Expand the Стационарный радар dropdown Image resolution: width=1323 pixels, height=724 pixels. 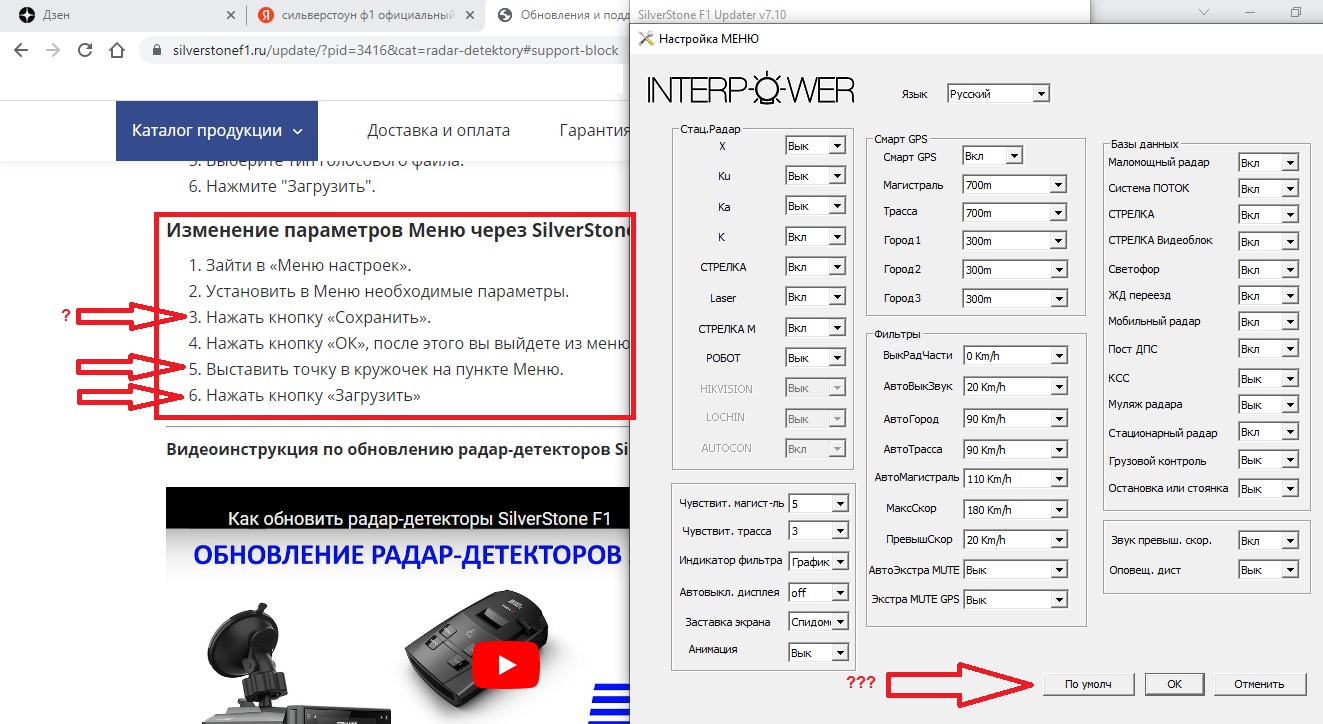(1268, 433)
